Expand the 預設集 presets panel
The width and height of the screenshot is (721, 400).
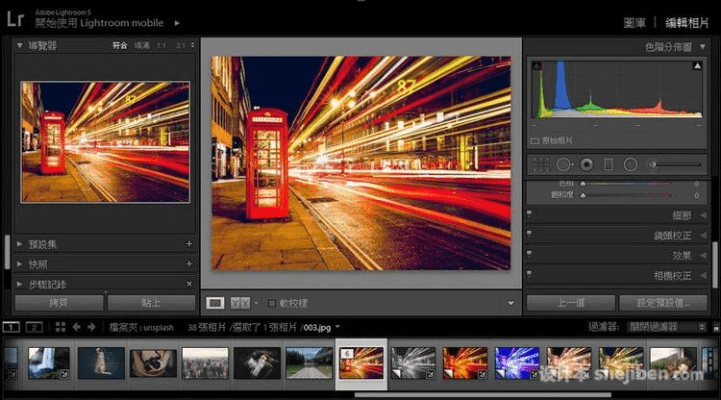[x=20, y=244]
